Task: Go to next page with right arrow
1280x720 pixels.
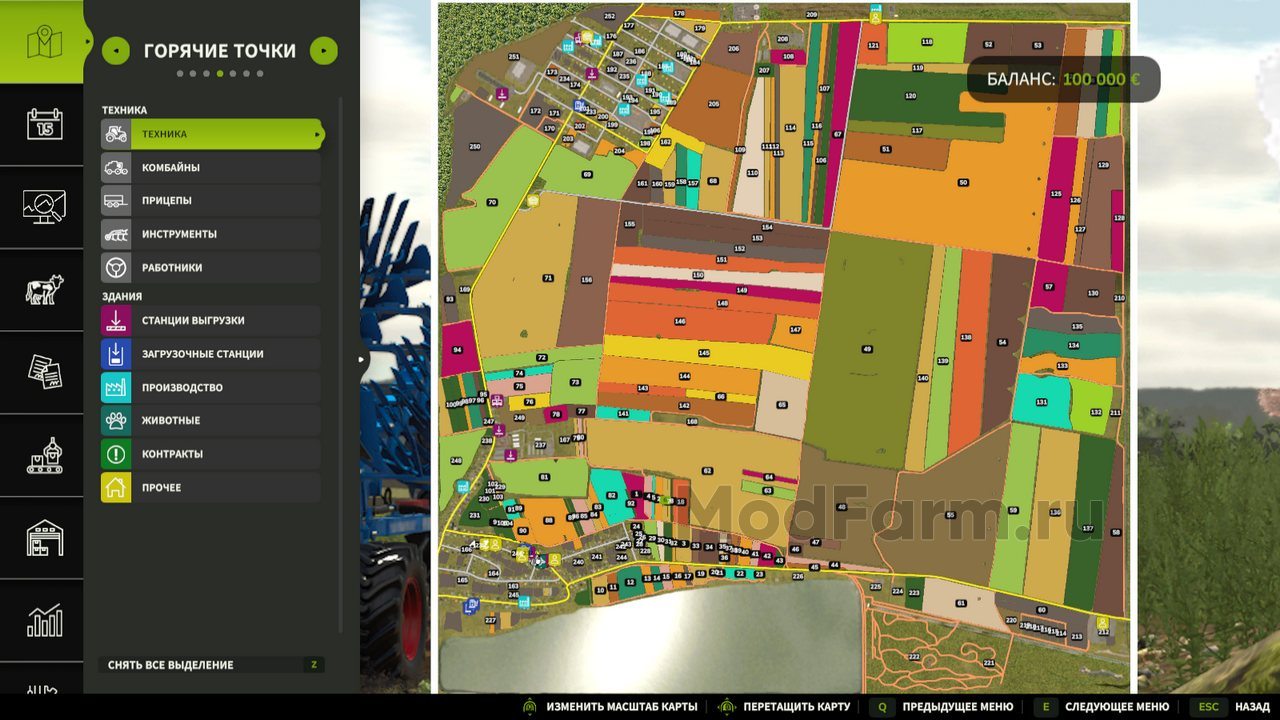Action: pyautogui.click(x=324, y=51)
